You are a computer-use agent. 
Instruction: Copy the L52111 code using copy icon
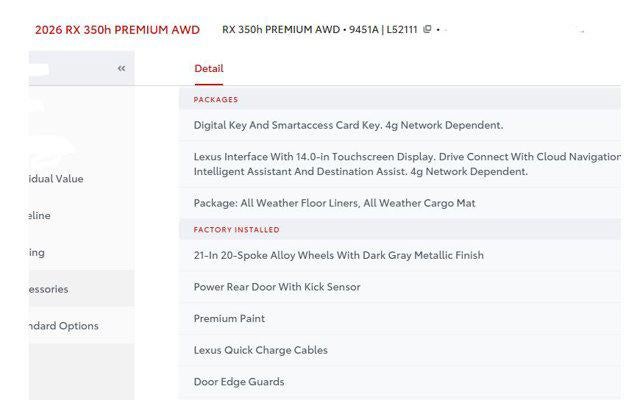click(x=427, y=30)
